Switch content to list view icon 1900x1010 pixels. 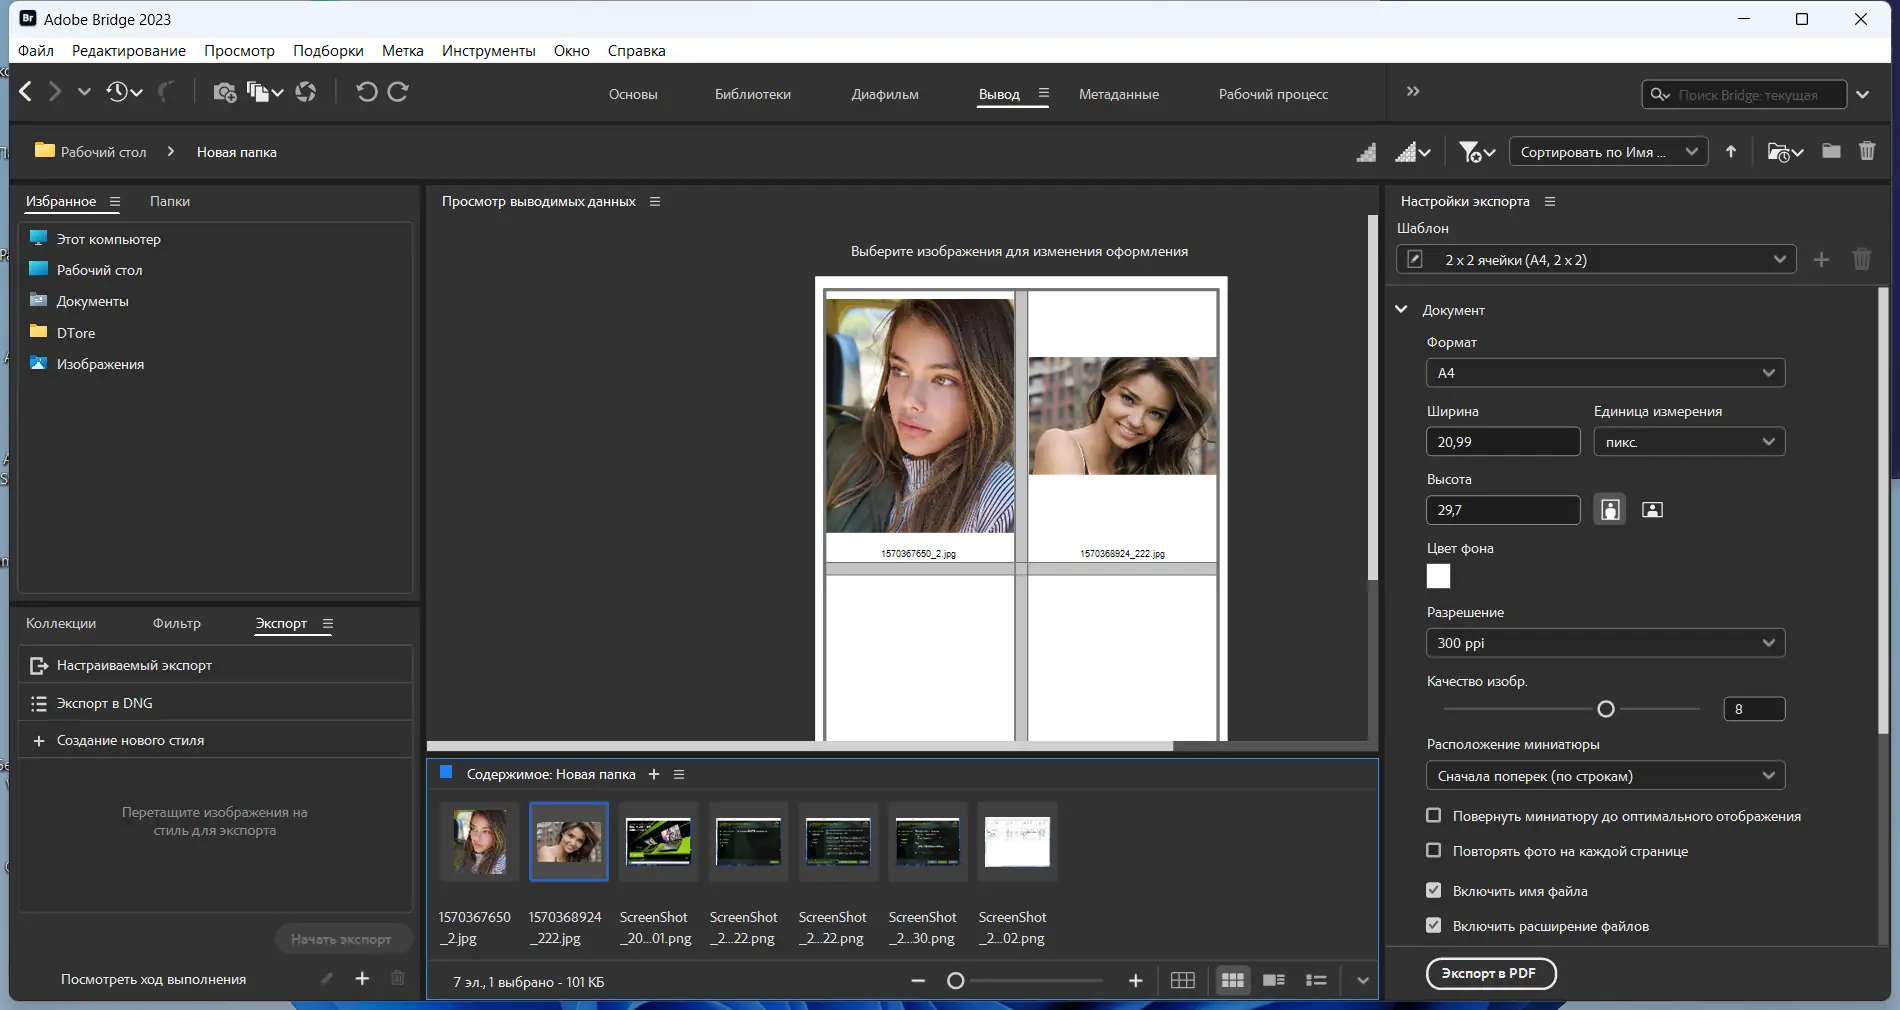[x=1316, y=981]
